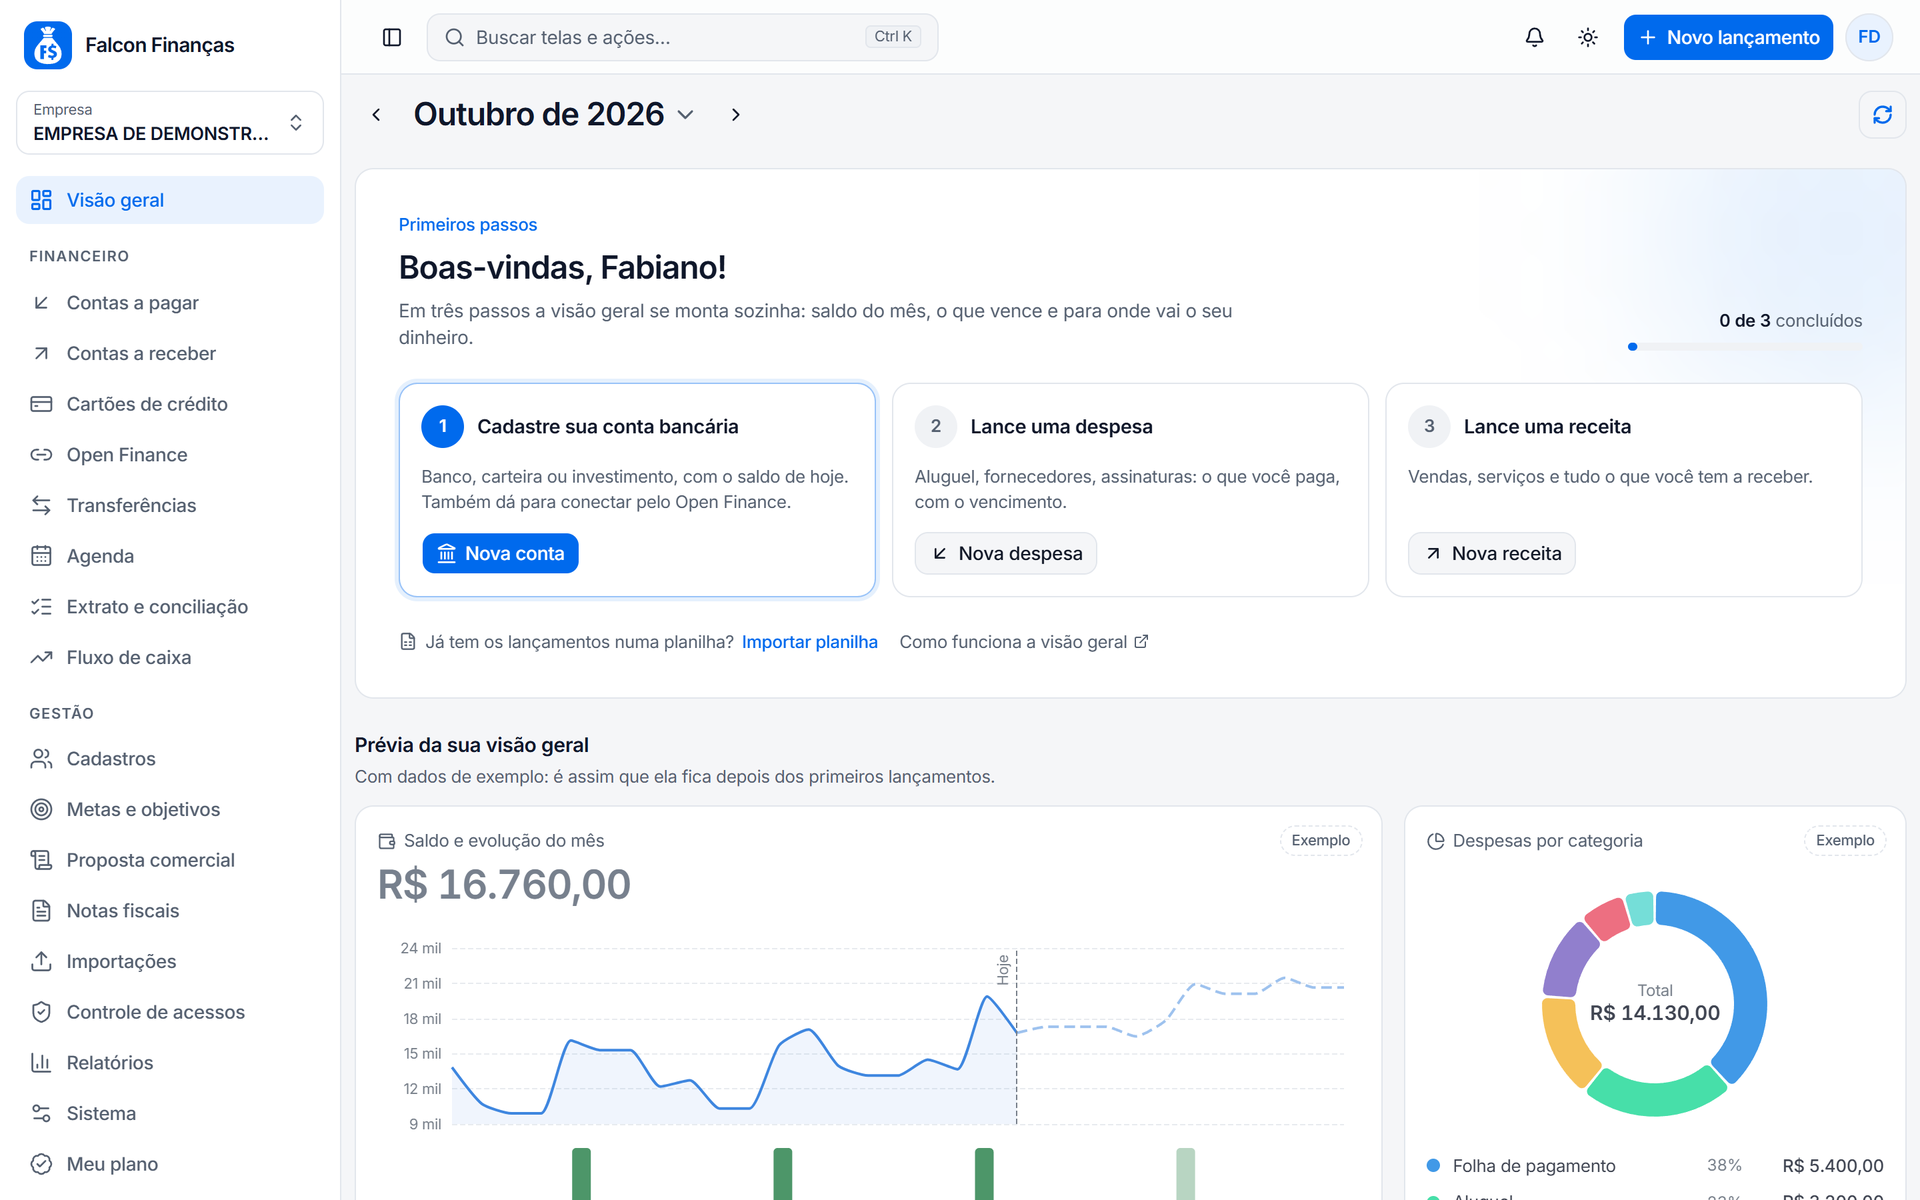The width and height of the screenshot is (1920, 1200).
Task: Click the Hoje marker in the chart
Action: tap(1004, 969)
